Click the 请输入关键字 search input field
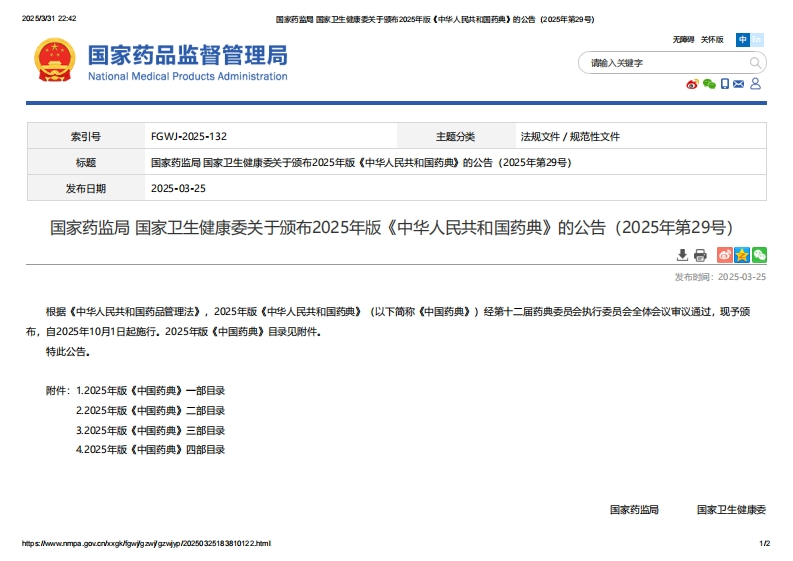This screenshot has width=793, height=561. (x=660, y=63)
